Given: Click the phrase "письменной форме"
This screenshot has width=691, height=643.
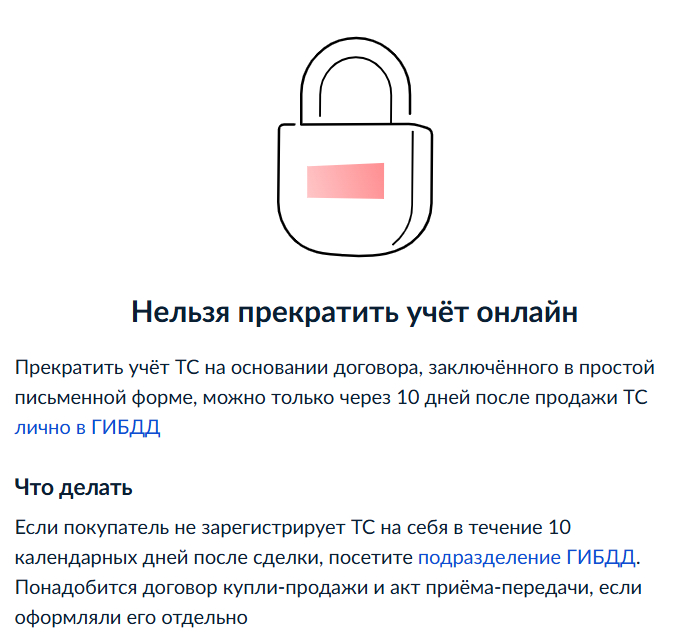Looking at the screenshot, I should pos(104,398).
